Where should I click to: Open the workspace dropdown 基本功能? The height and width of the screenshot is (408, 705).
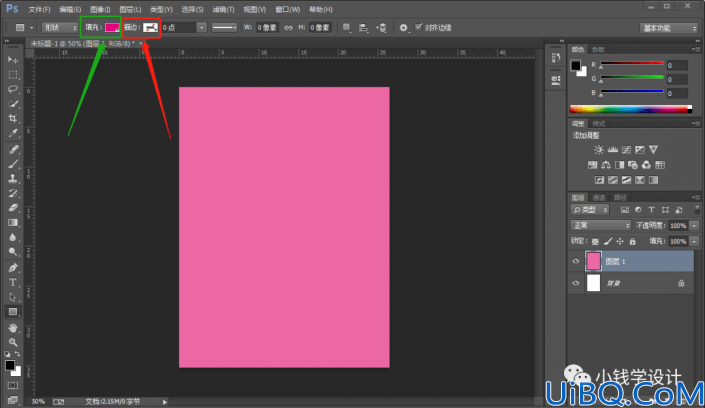[x=669, y=28]
